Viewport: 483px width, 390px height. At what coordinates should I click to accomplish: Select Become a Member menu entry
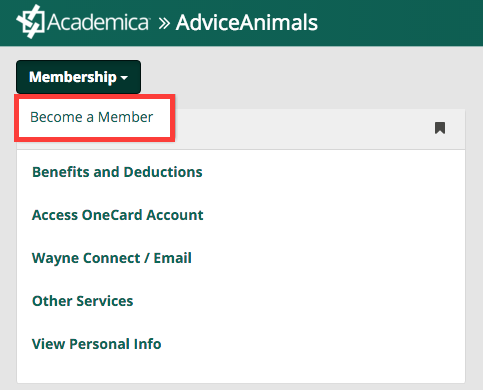pos(95,118)
